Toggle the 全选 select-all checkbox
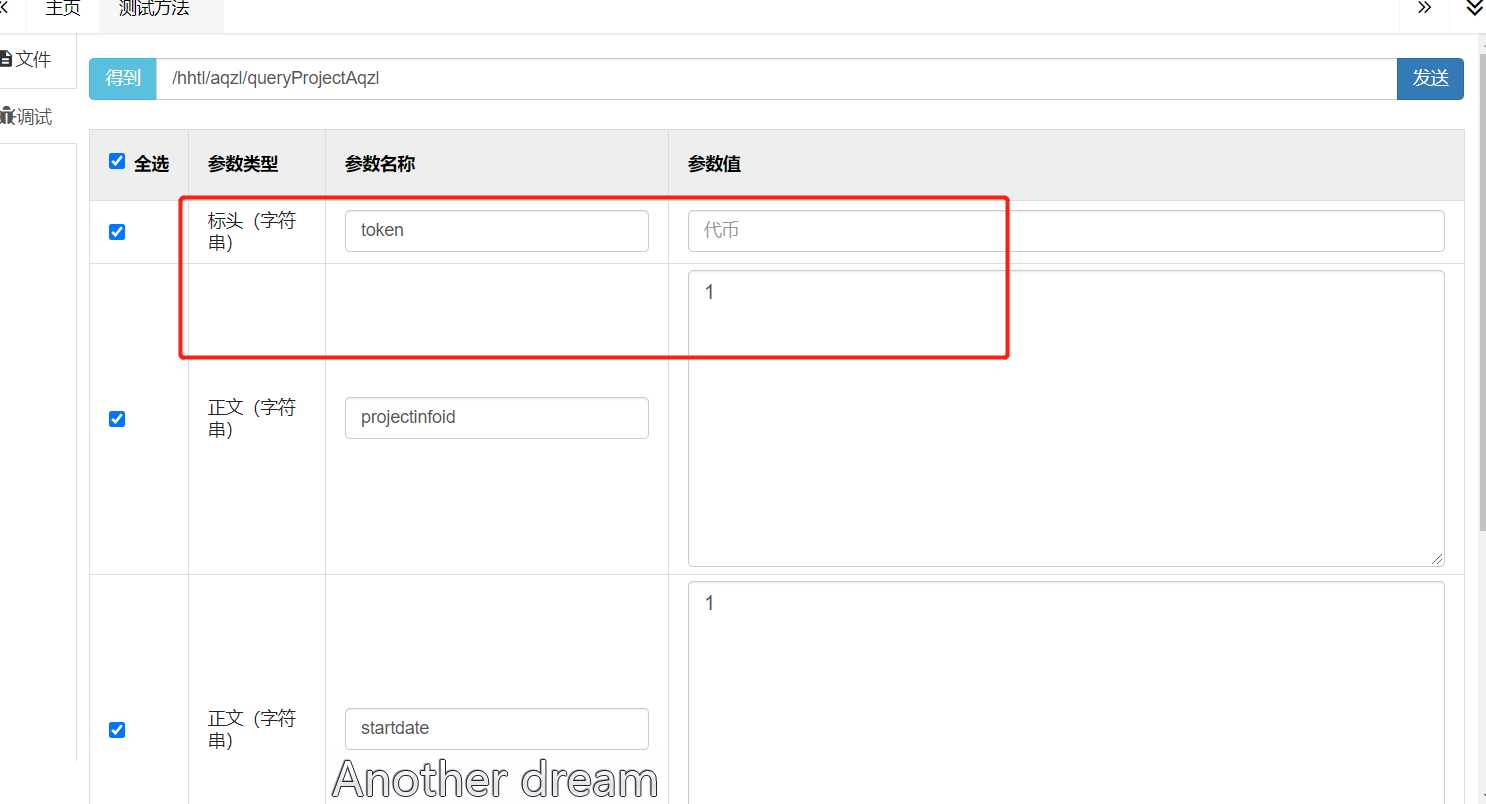1486x804 pixels. (x=117, y=162)
